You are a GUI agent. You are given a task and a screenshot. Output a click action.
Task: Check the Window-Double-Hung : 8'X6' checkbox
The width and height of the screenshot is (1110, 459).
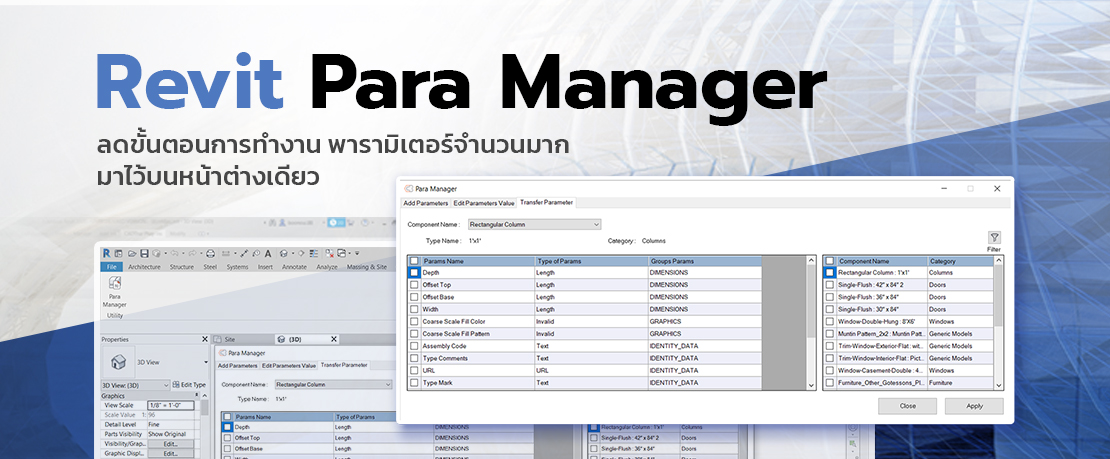pos(830,322)
